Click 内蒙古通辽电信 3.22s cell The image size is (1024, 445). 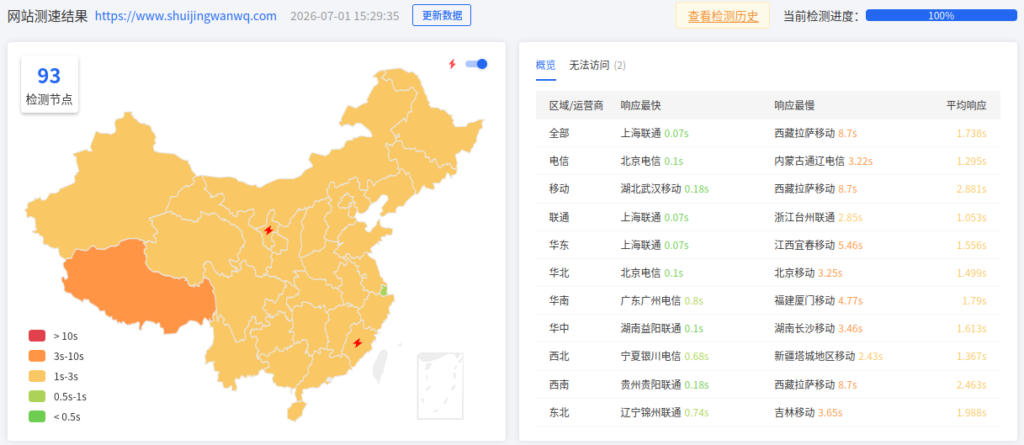[824, 161]
